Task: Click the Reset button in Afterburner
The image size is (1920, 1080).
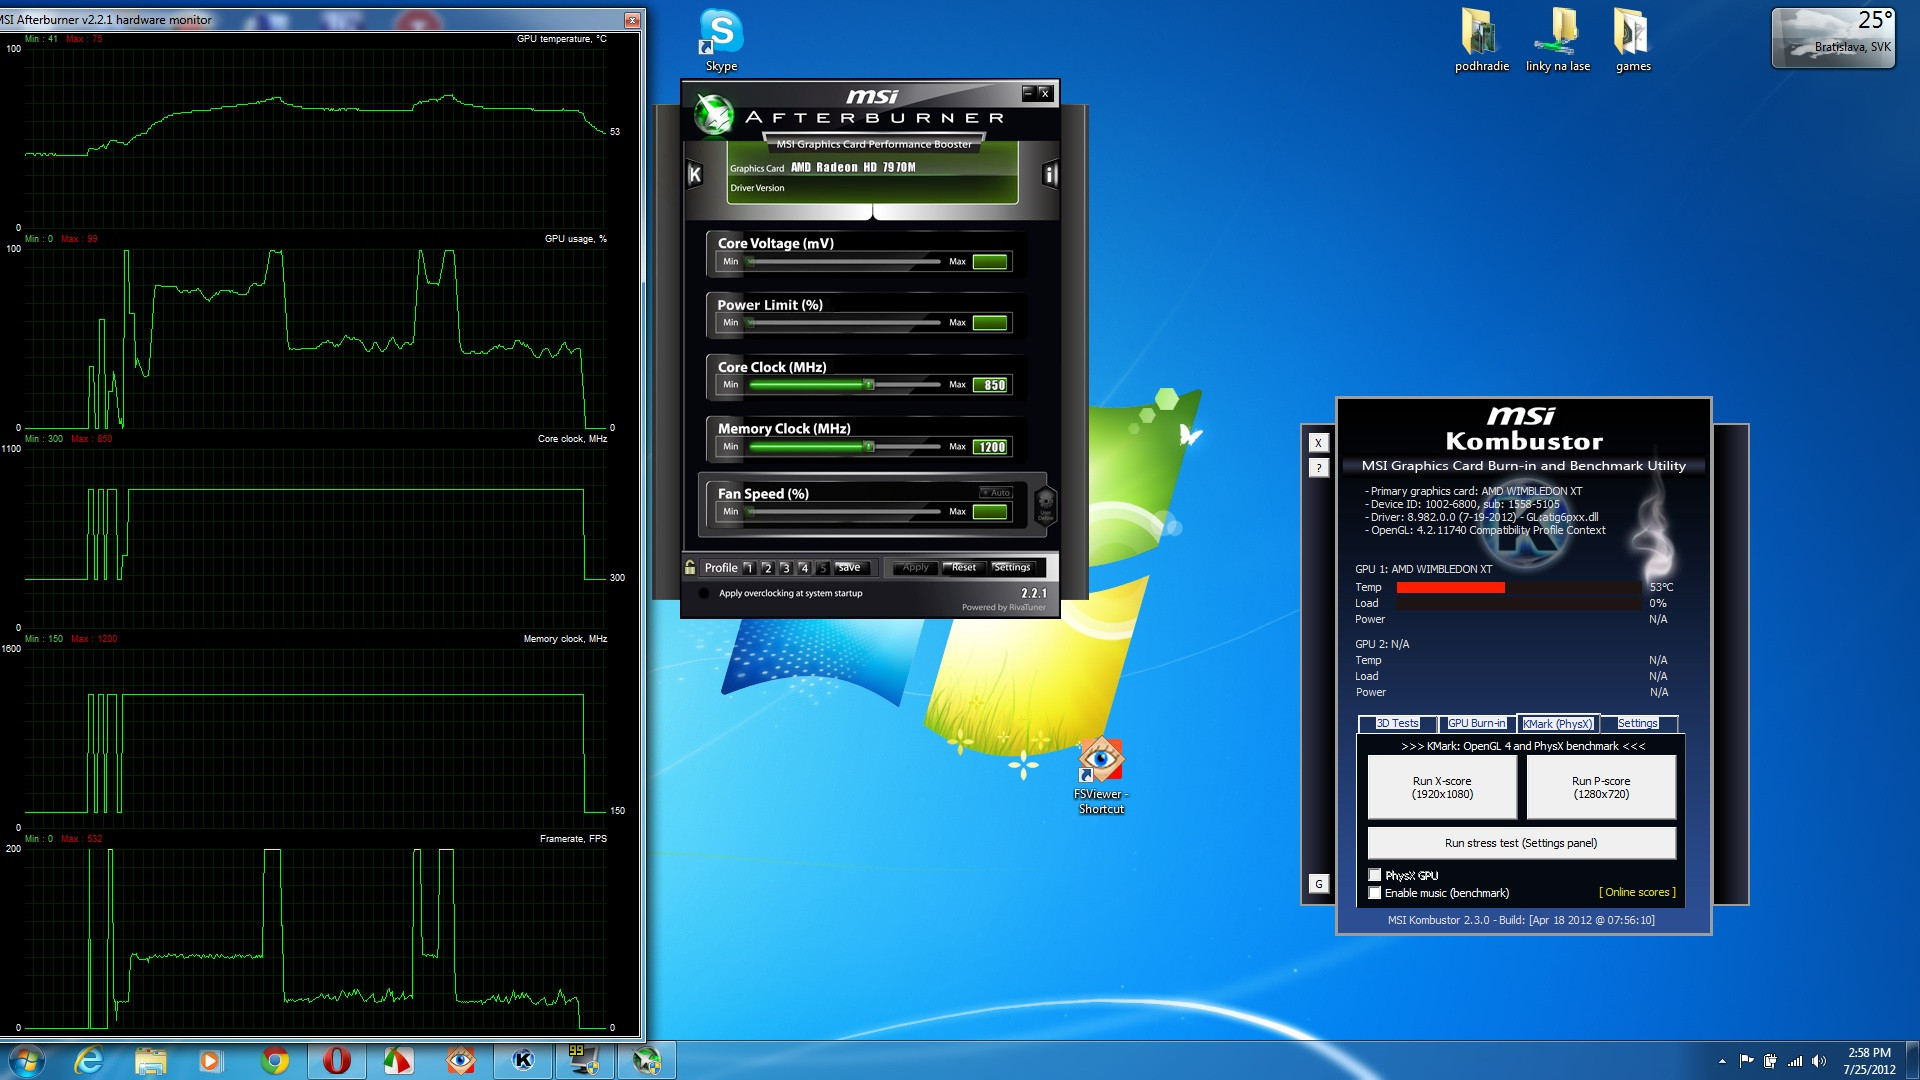Action: click(964, 567)
